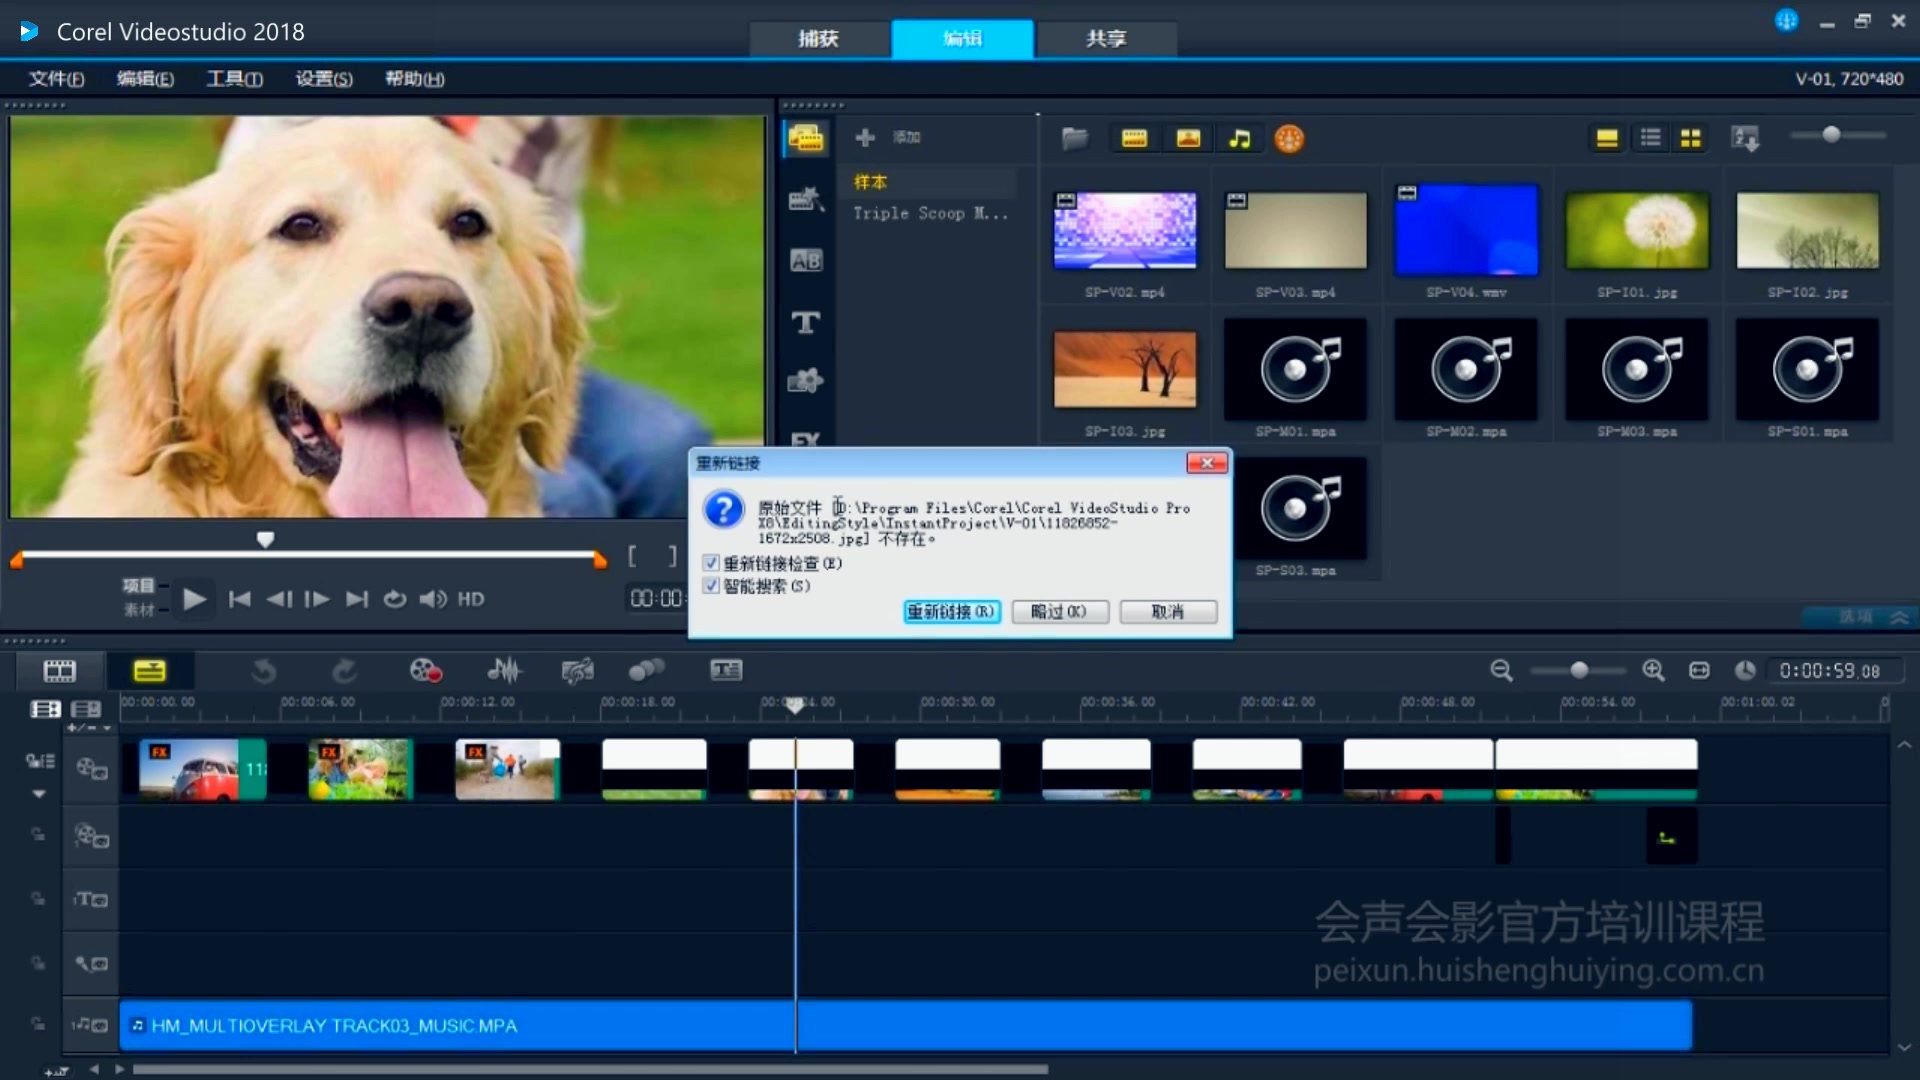Open the Title (T) library panel

(805, 322)
